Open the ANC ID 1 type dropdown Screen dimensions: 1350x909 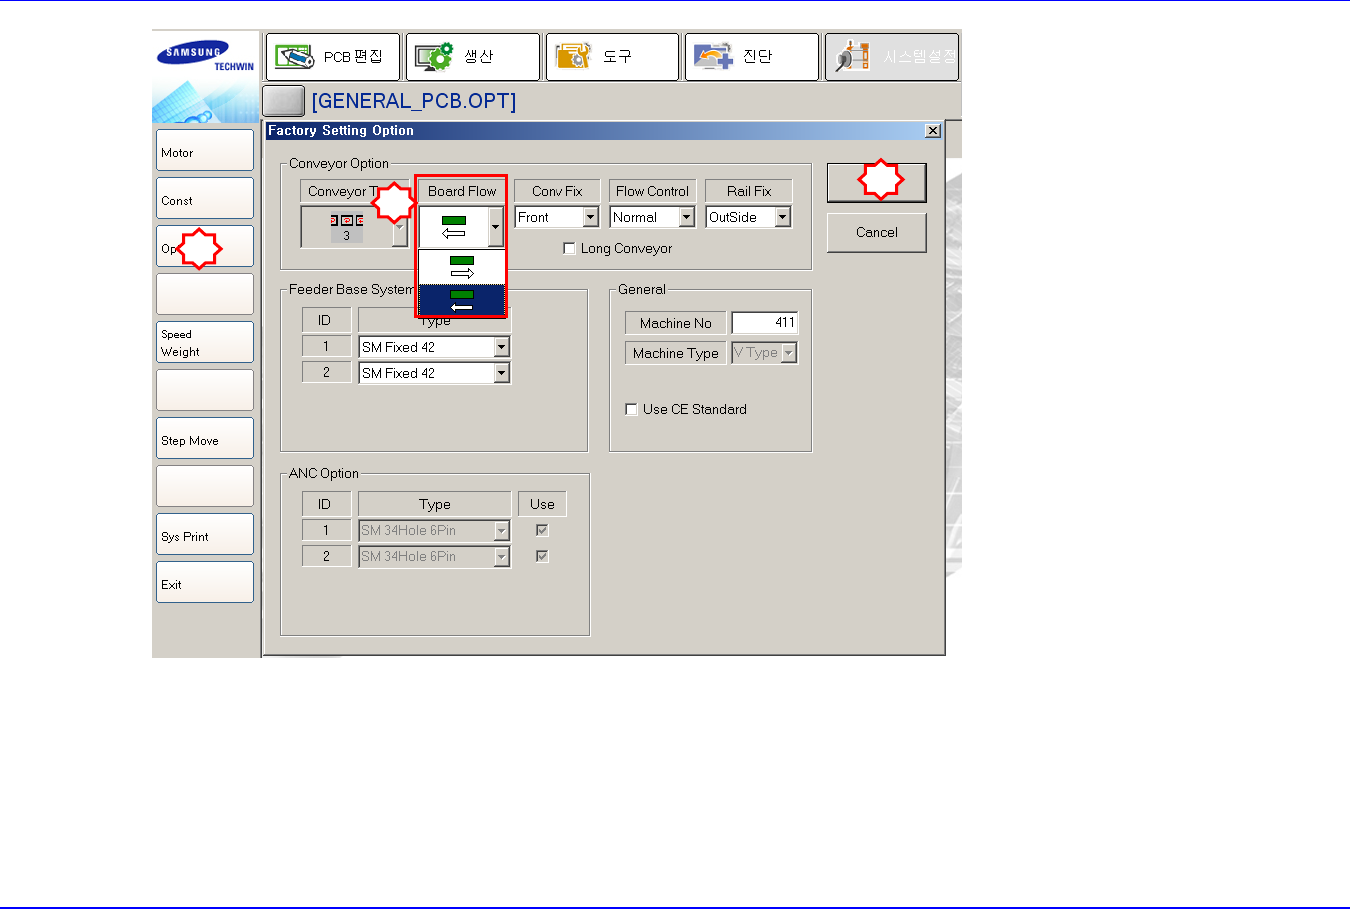502,531
